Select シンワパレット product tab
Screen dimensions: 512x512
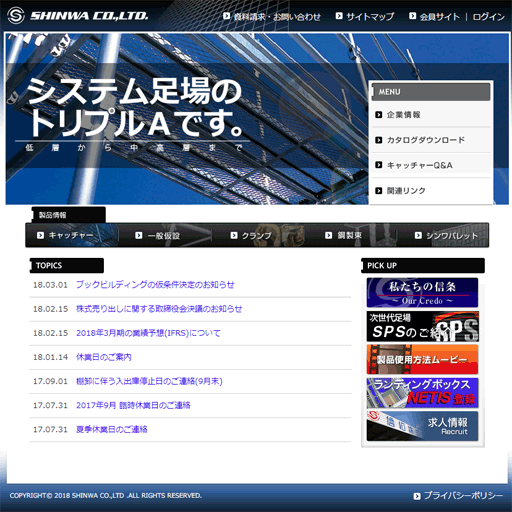coord(443,235)
